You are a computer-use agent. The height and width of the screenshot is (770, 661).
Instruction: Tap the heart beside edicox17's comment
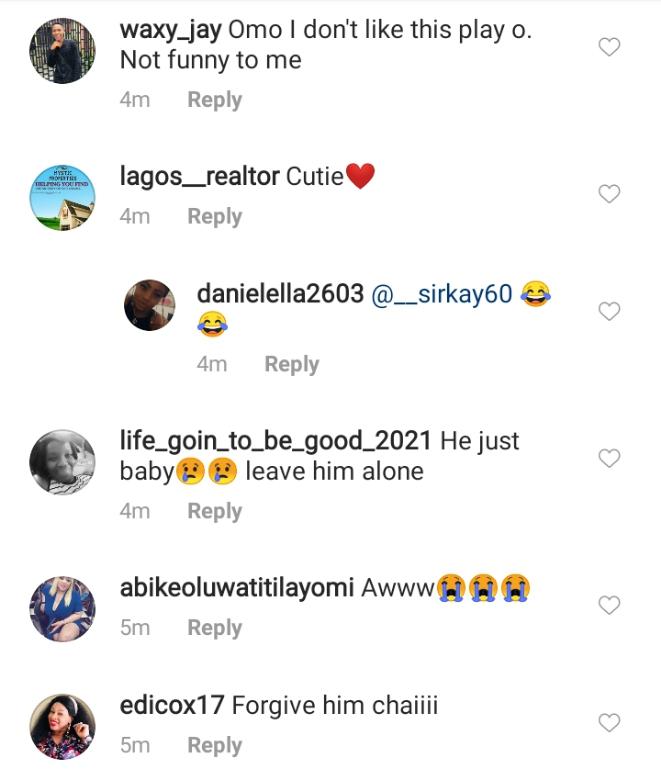pyautogui.click(x=609, y=723)
